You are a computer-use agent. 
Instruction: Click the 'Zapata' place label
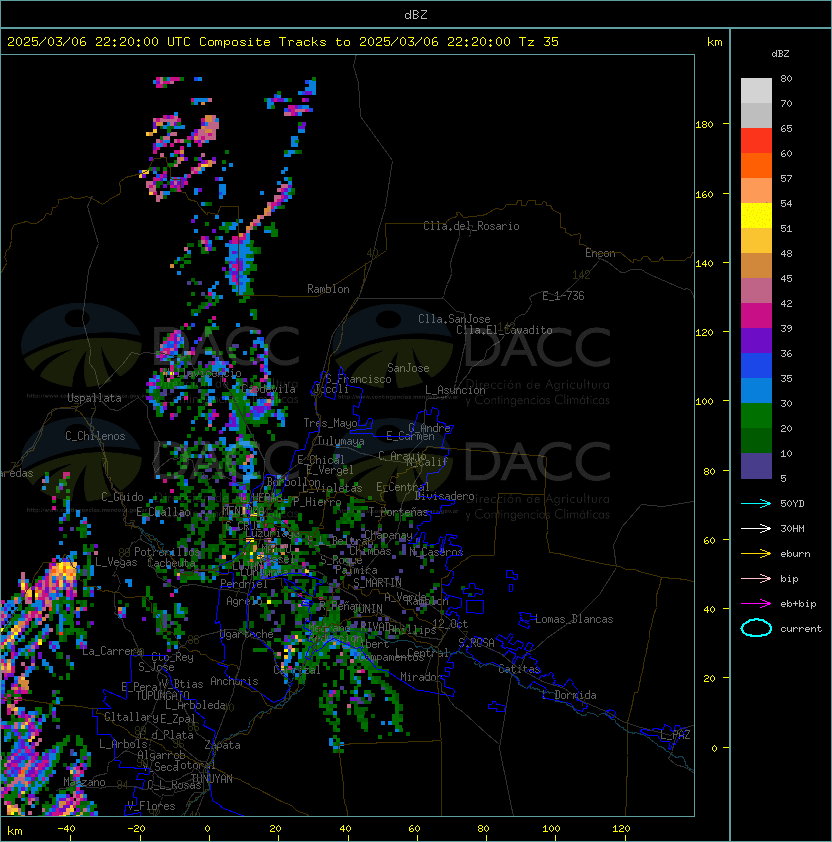[222, 745]
